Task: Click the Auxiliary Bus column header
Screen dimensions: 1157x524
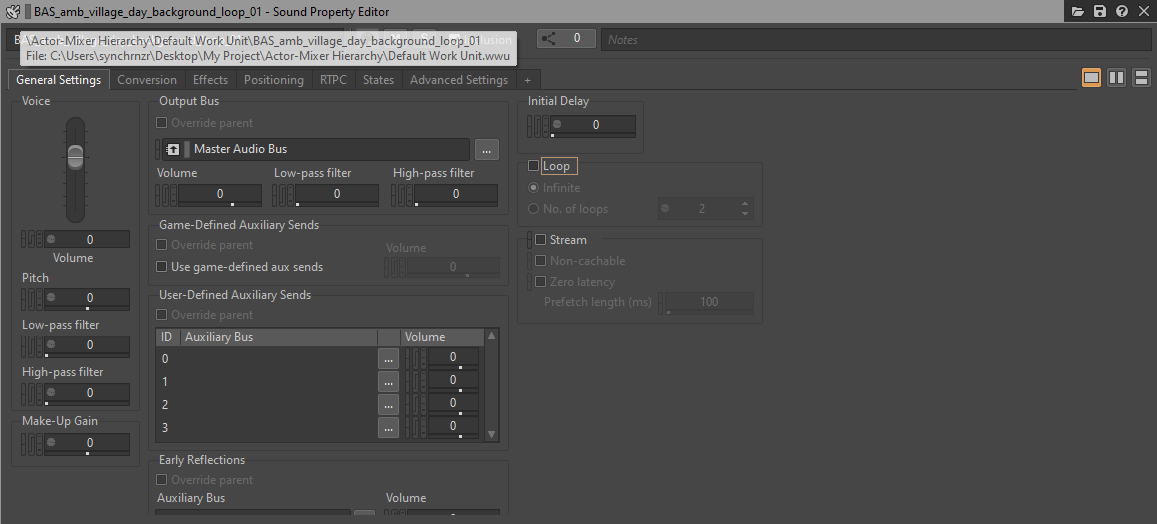Action: point(278,337)
